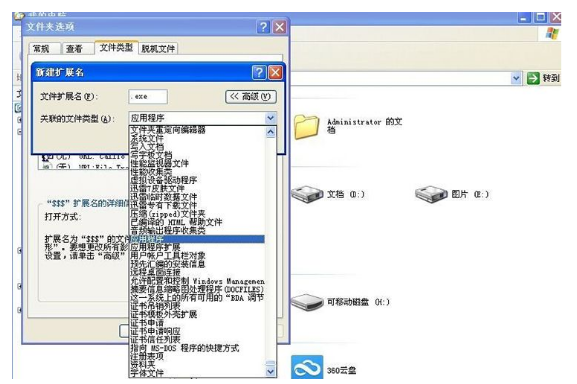Select the highlighted 应用程序 list entry
This screenshot has width=577, height=384.
tap(197, 239)
